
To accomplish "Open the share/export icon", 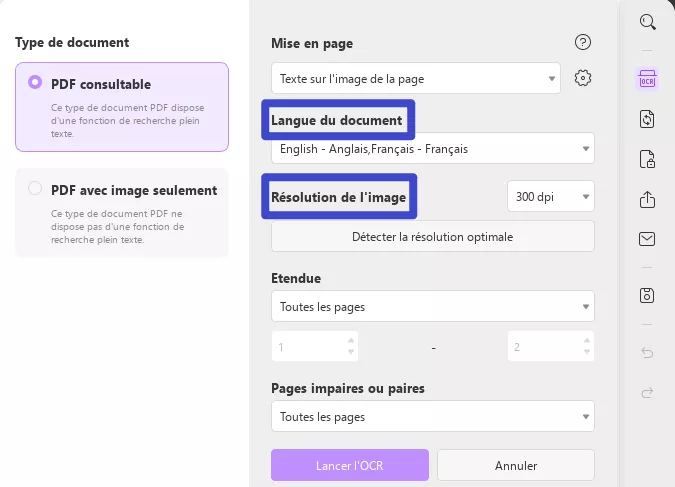I will (x=647, y=199).
